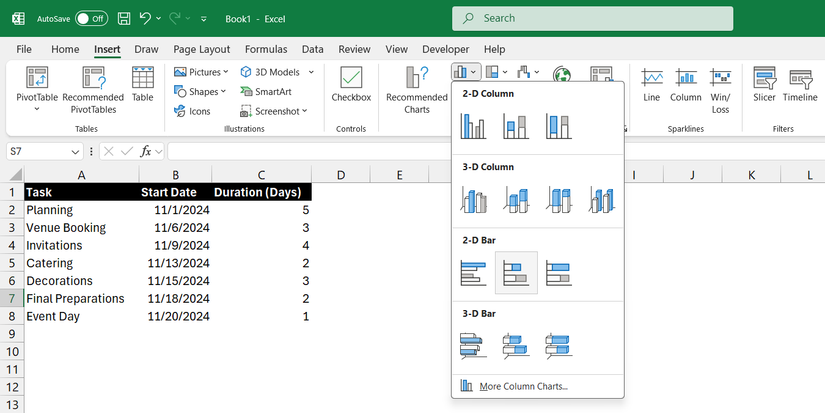This screenshot has height=413, width=825.
Task: Click the PivotTable icon
Action: coord(37,79)
